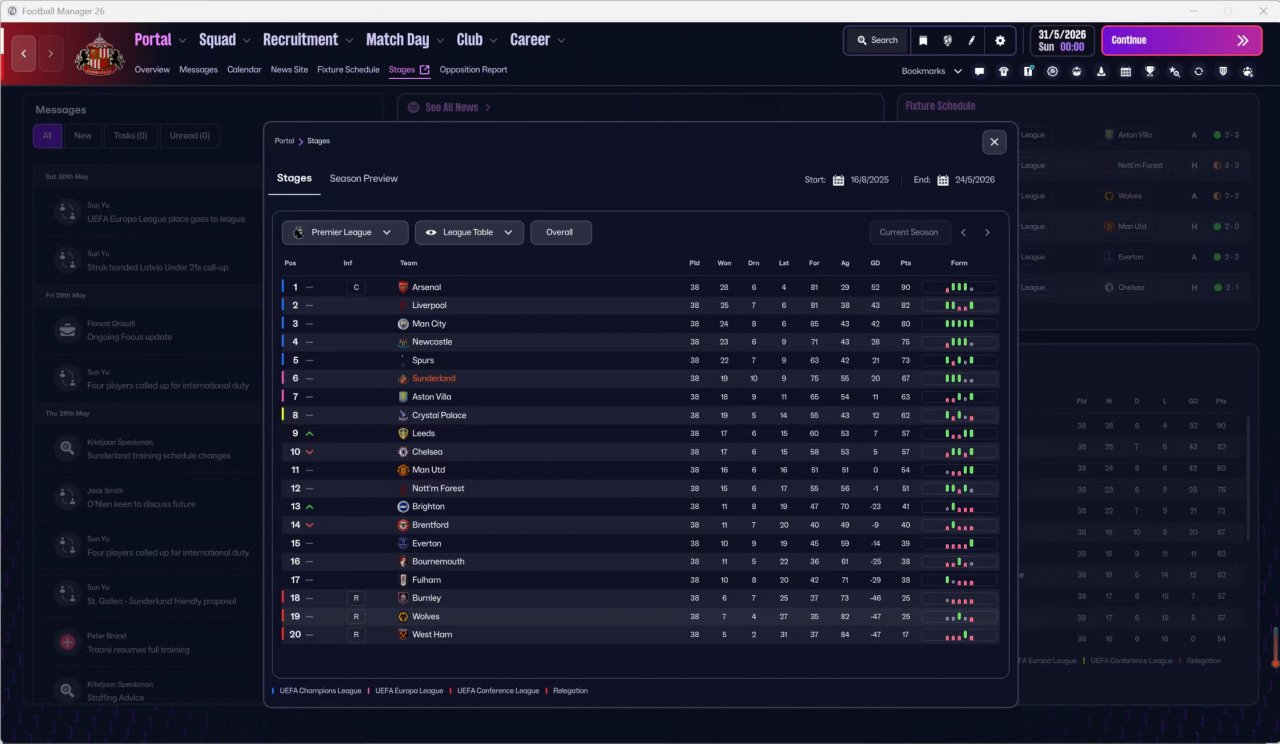The height and width of the screenshot is (744, 1280).
Task: Select the Tasks (0) messages filter
Action: pos(130,136)
